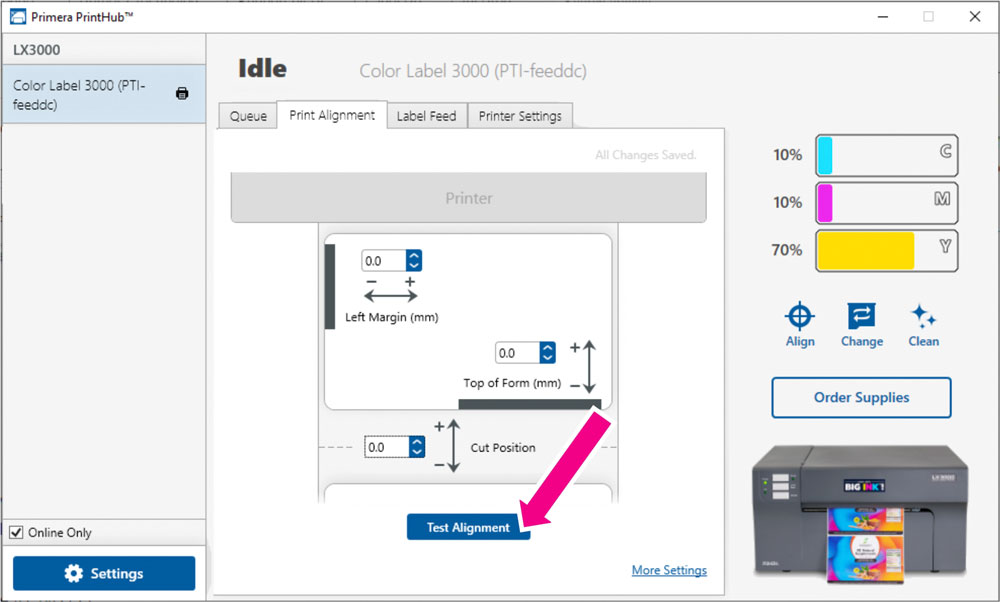The image size is (1000, 602).
Task: Select the Print Alignment tab
Action: pos(332,115)
